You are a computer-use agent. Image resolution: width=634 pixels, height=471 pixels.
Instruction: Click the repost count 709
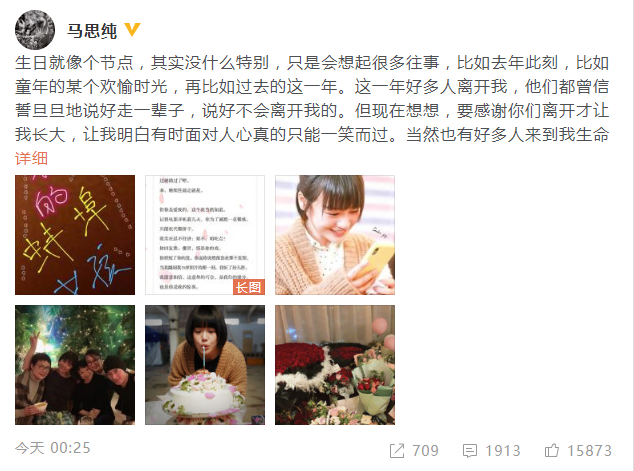[x=425, y=450]
